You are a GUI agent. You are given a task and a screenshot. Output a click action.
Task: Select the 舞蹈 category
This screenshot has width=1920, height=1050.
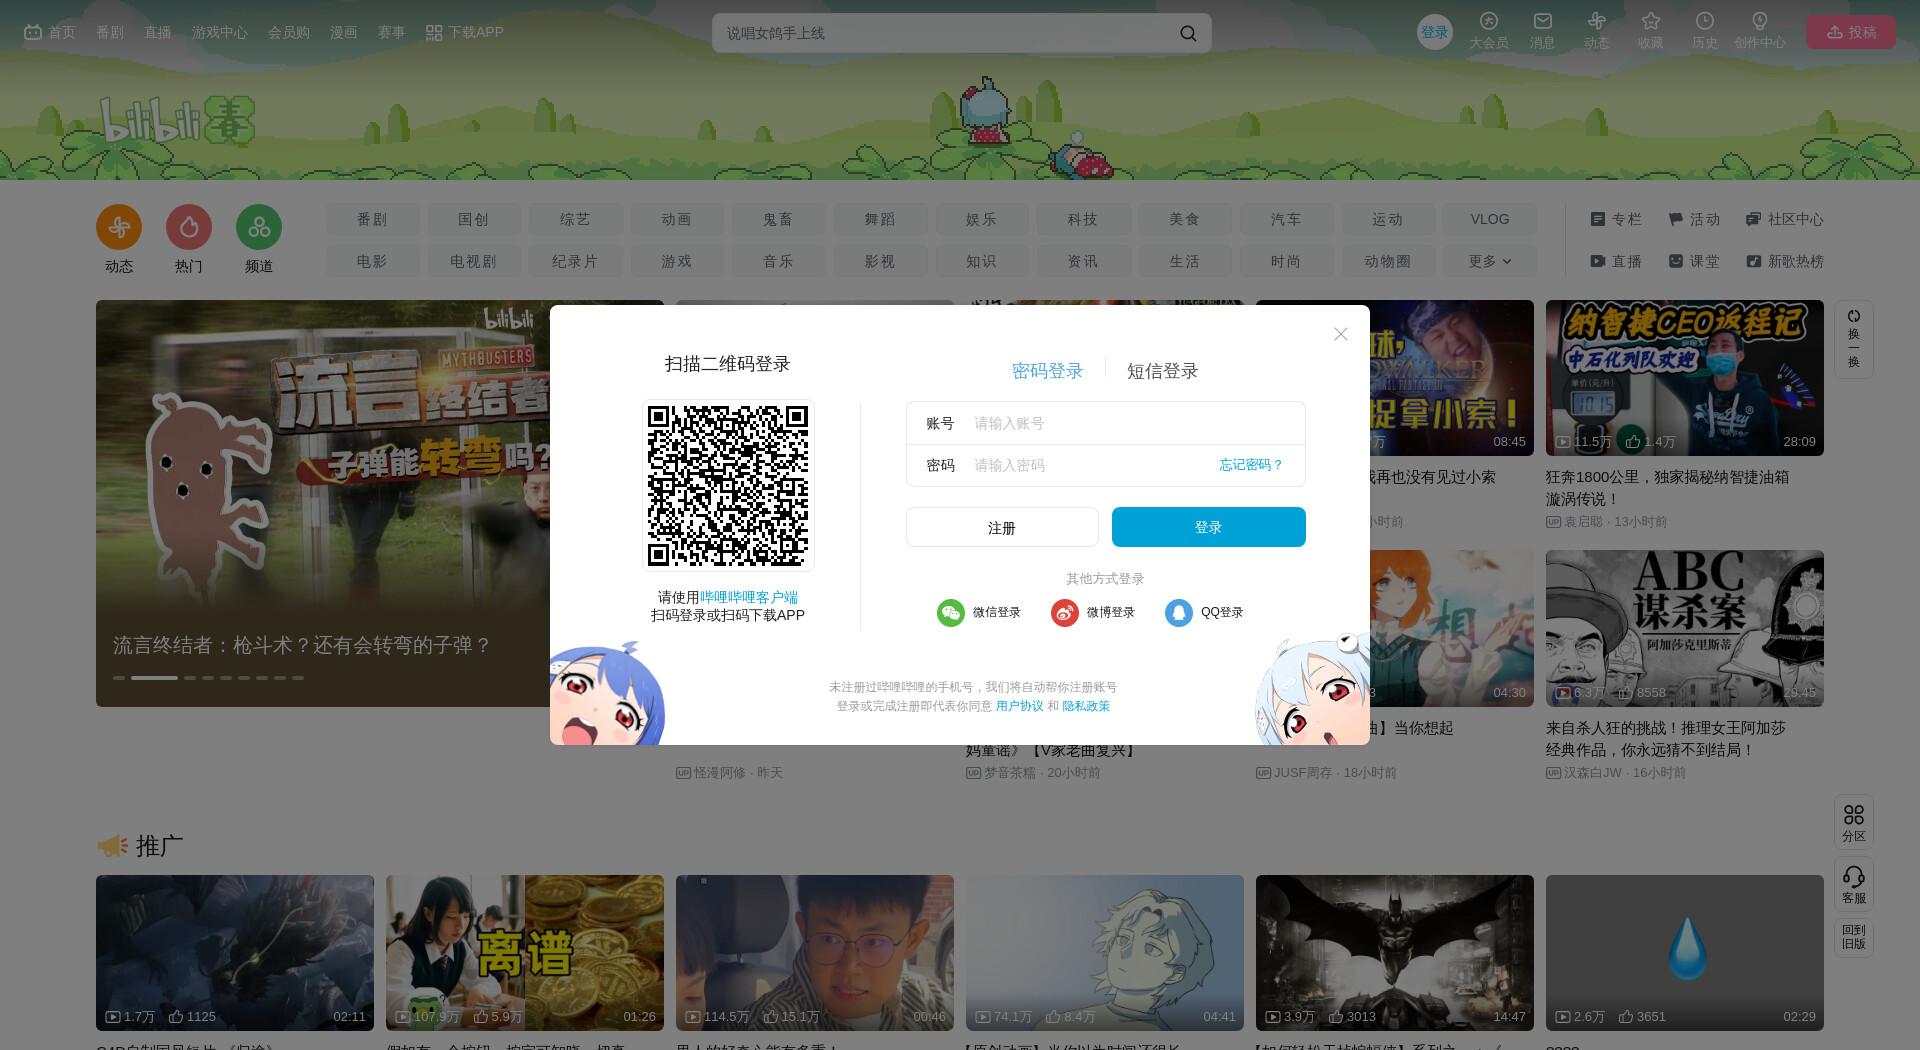880,219
